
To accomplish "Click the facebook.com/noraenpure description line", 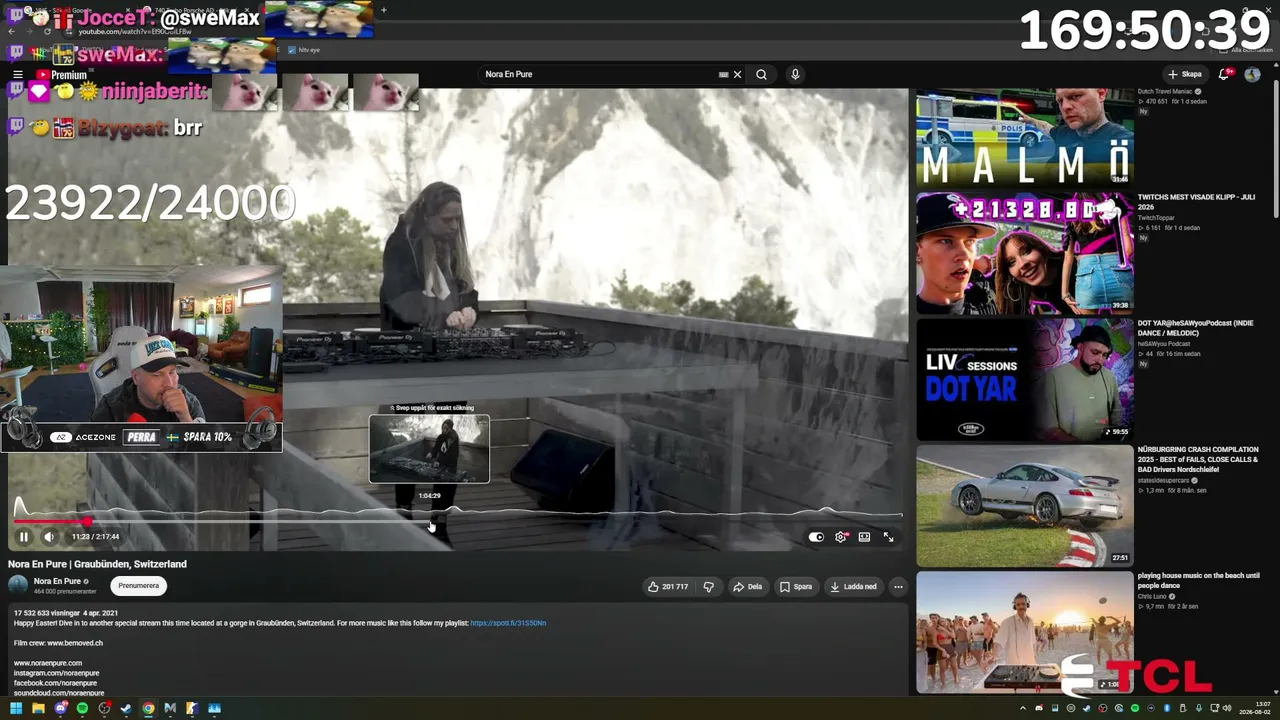I will (57, 683).
